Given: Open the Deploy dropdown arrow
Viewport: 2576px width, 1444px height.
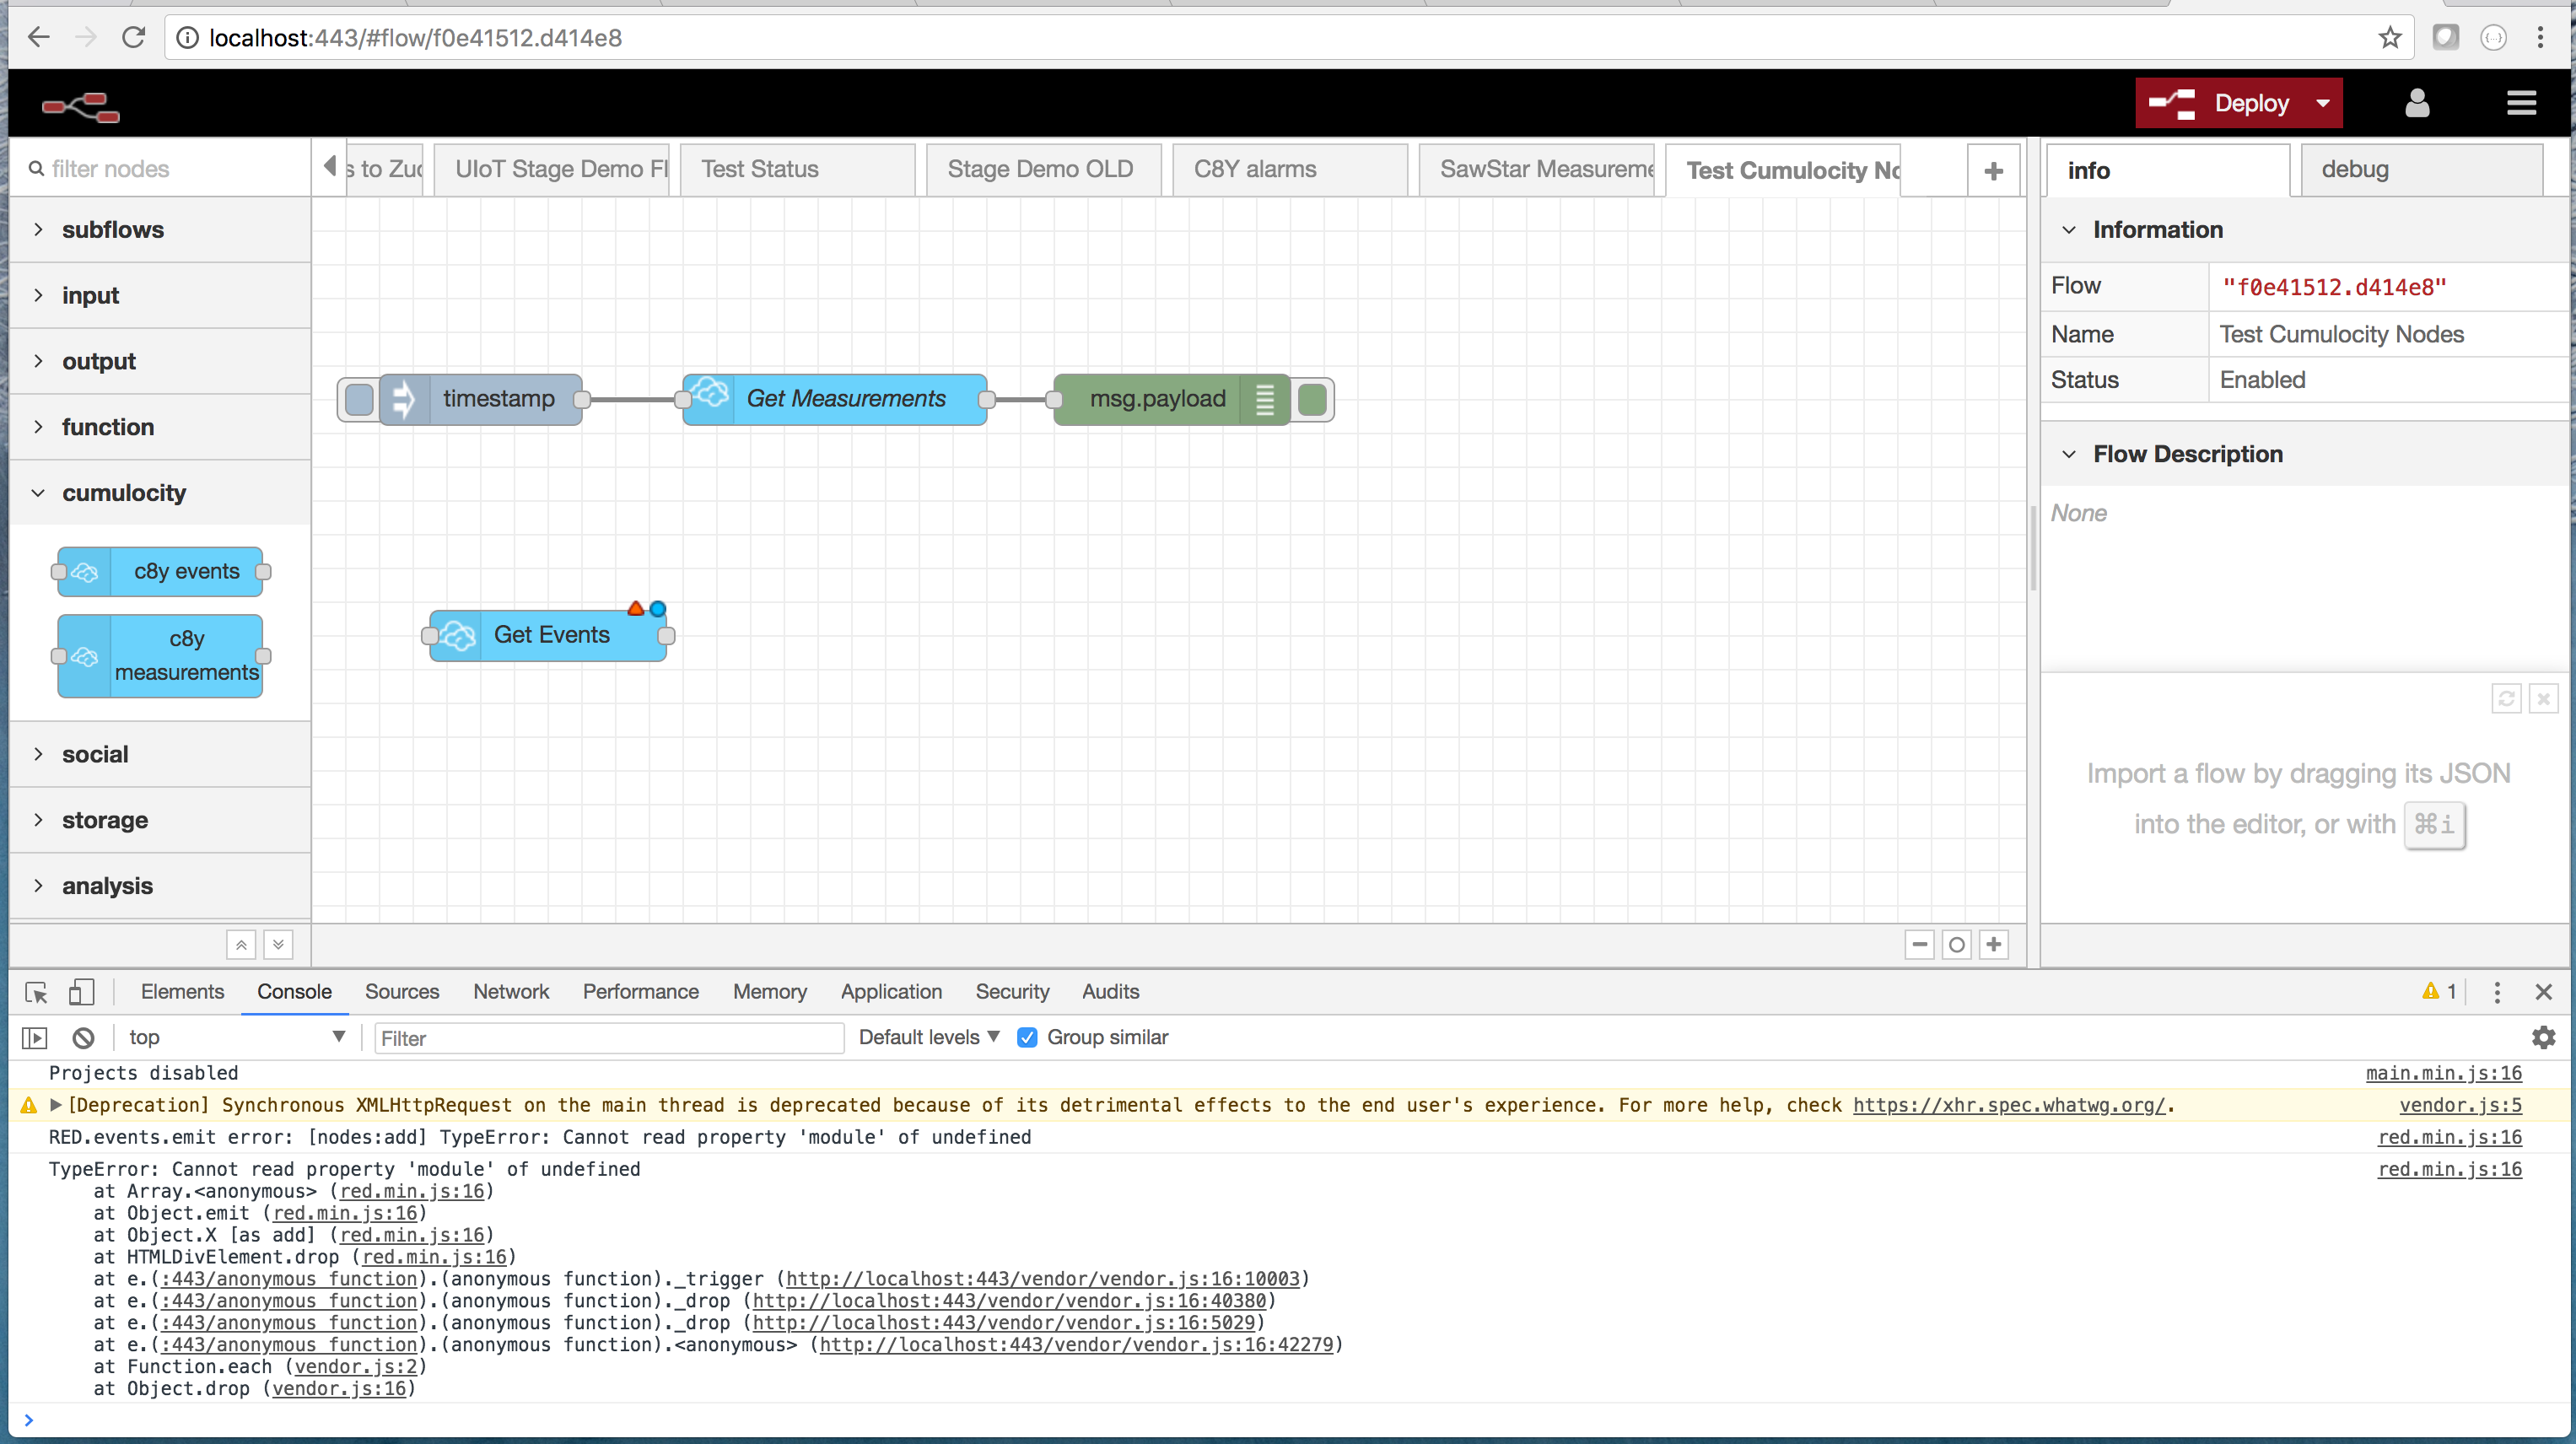Looking at the screenshot, I should pos(2323,103).
